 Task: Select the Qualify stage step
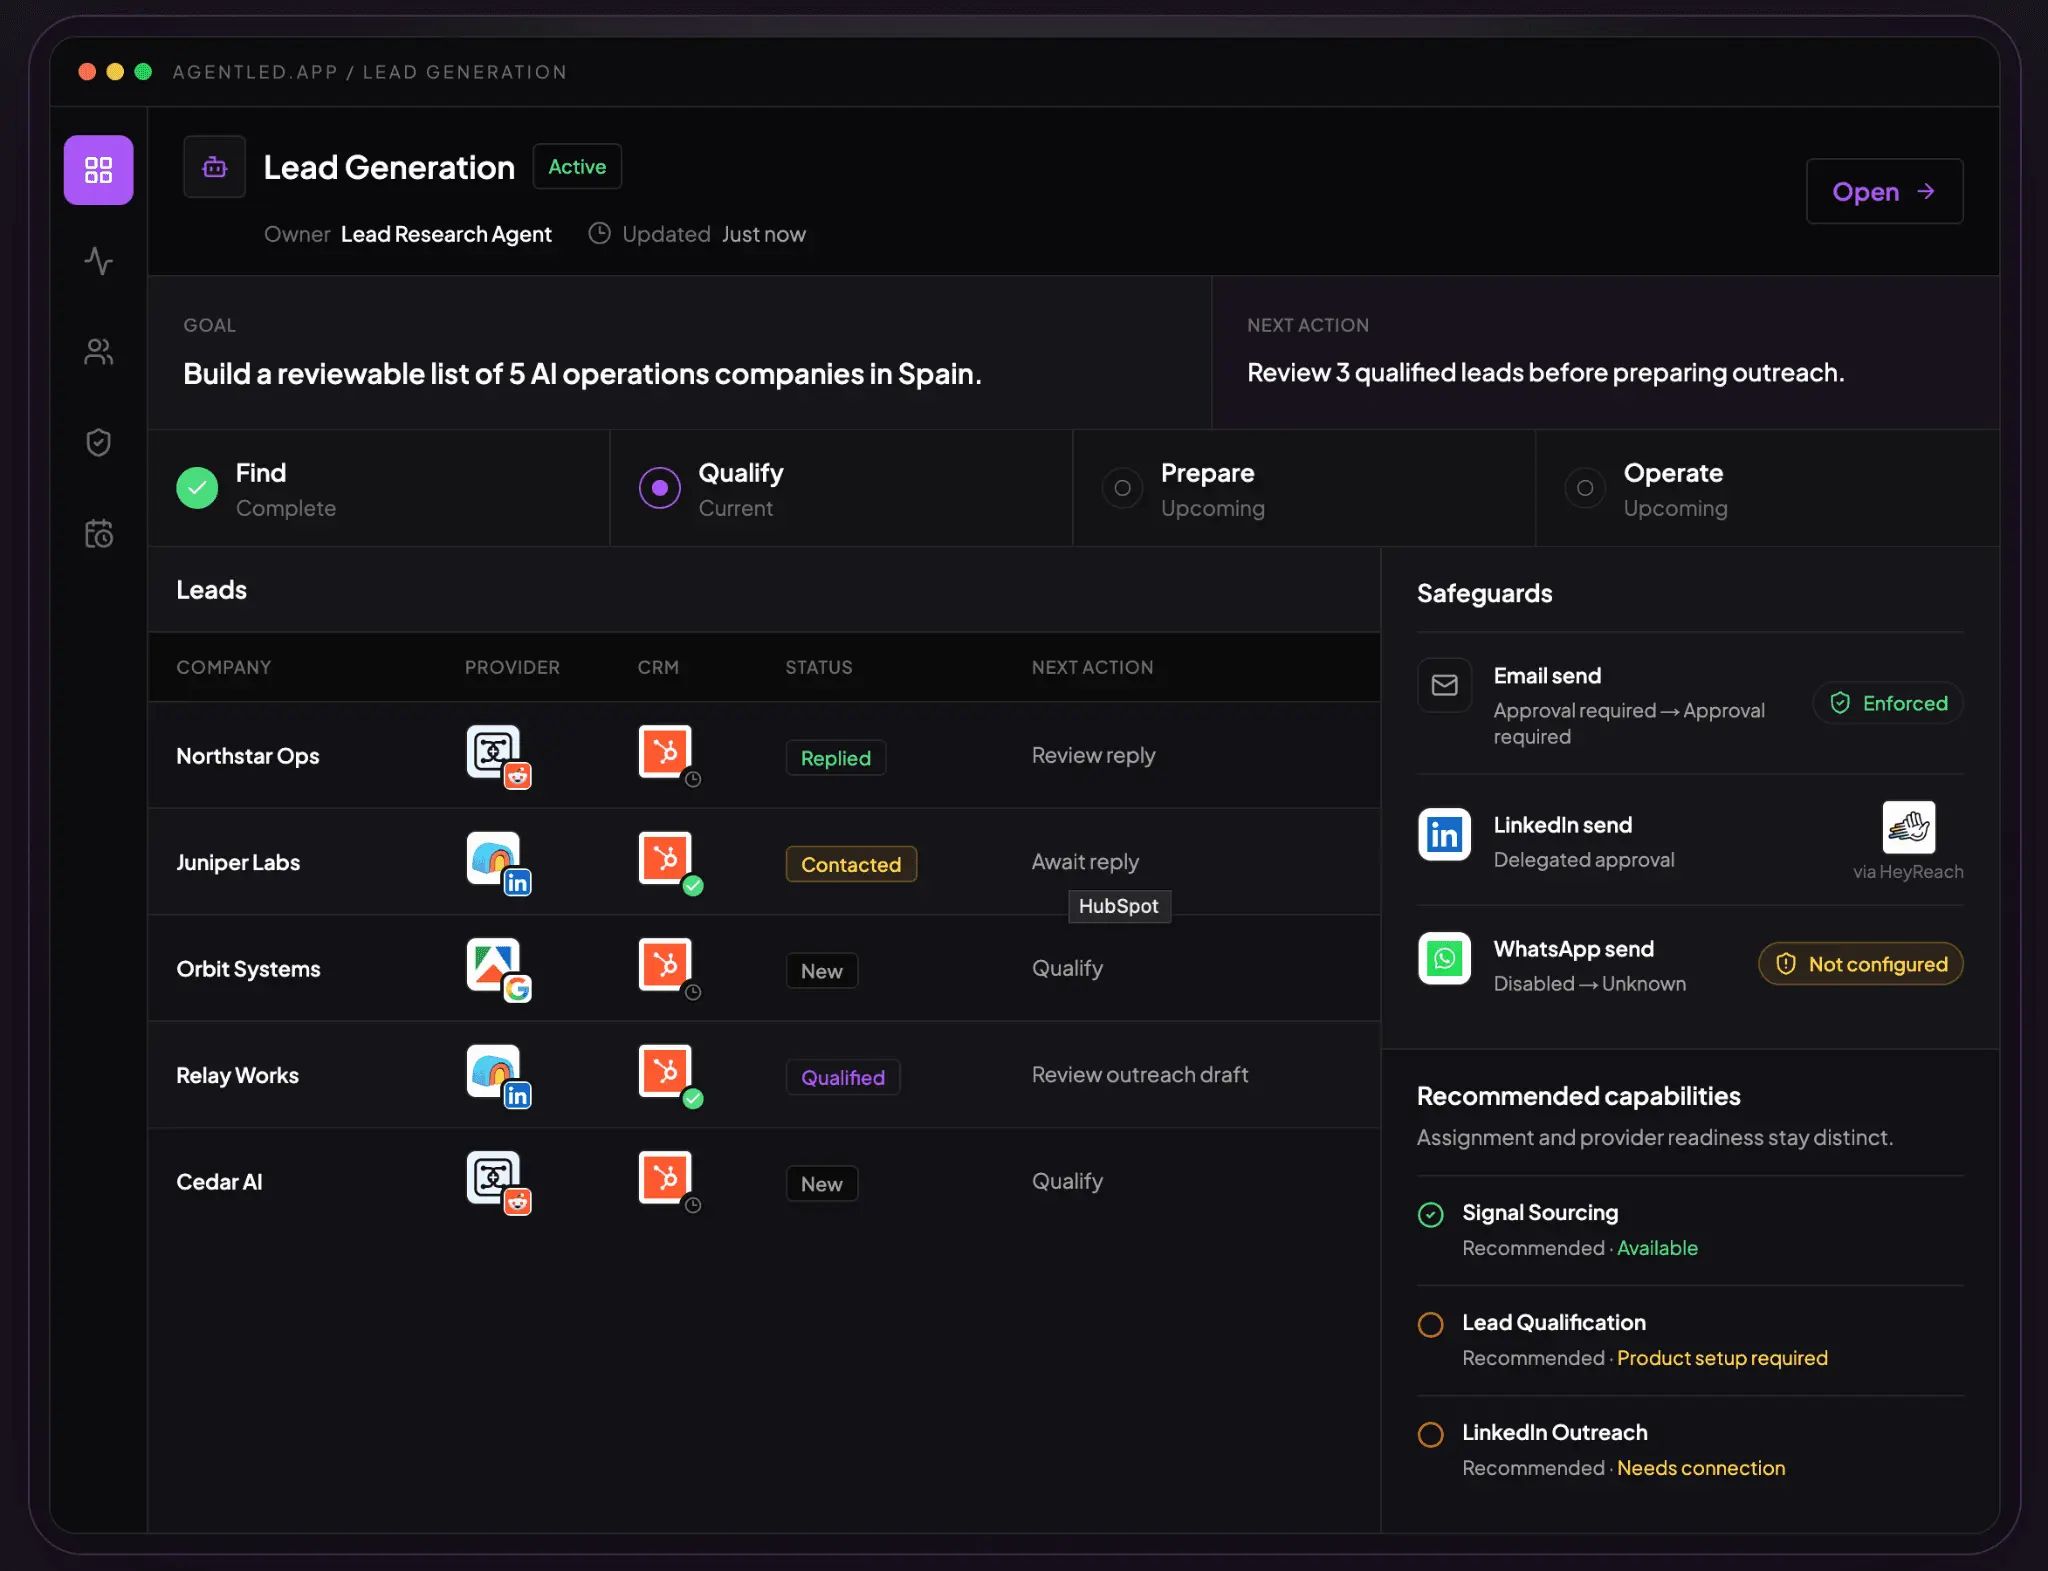pyautogui.click(x=841, y=488)
